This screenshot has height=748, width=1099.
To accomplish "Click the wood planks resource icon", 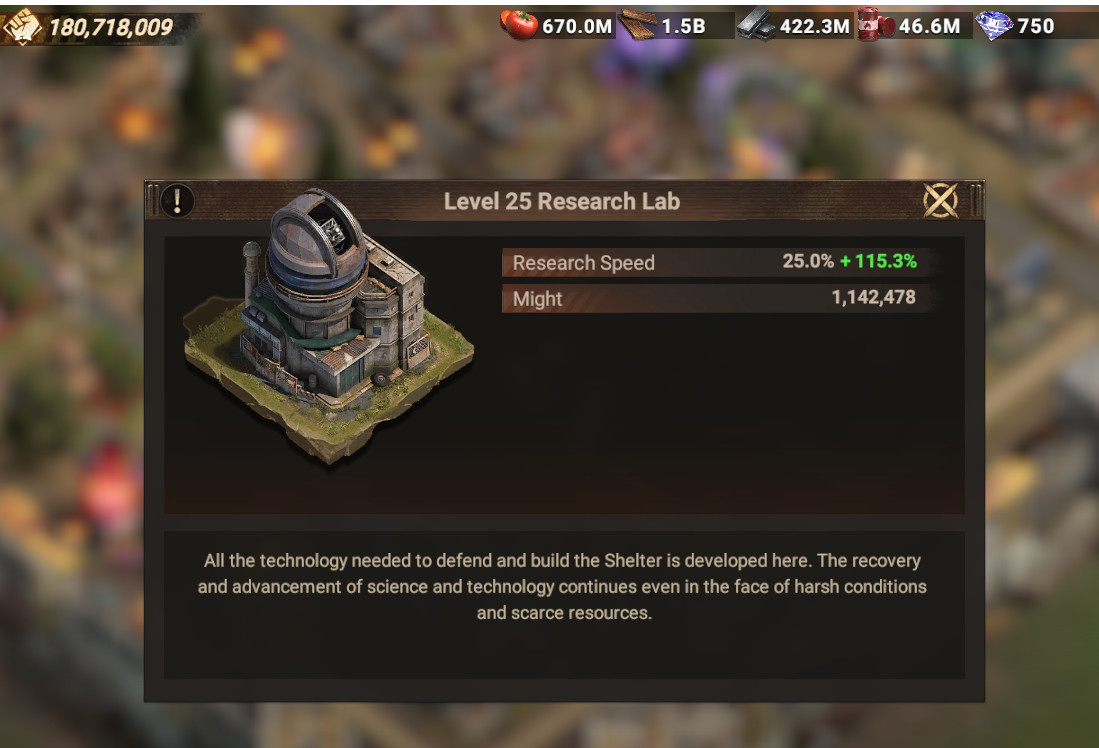I will 638,25.
